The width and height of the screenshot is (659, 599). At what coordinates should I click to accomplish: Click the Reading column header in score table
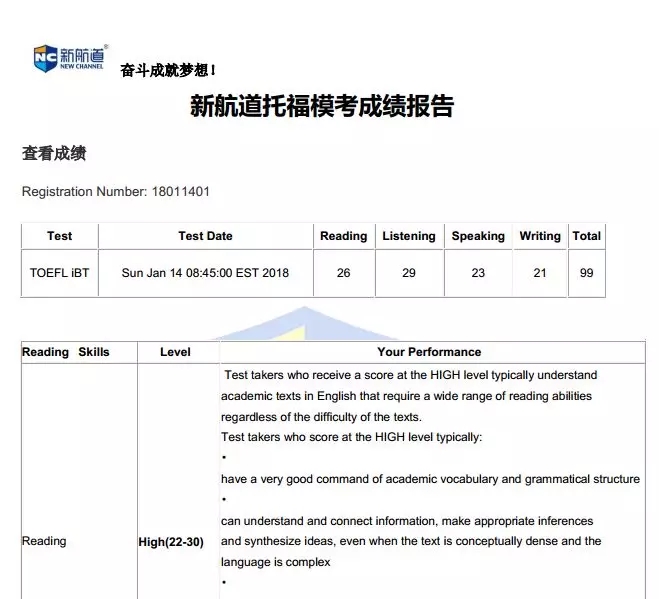(x=343, y=236)
